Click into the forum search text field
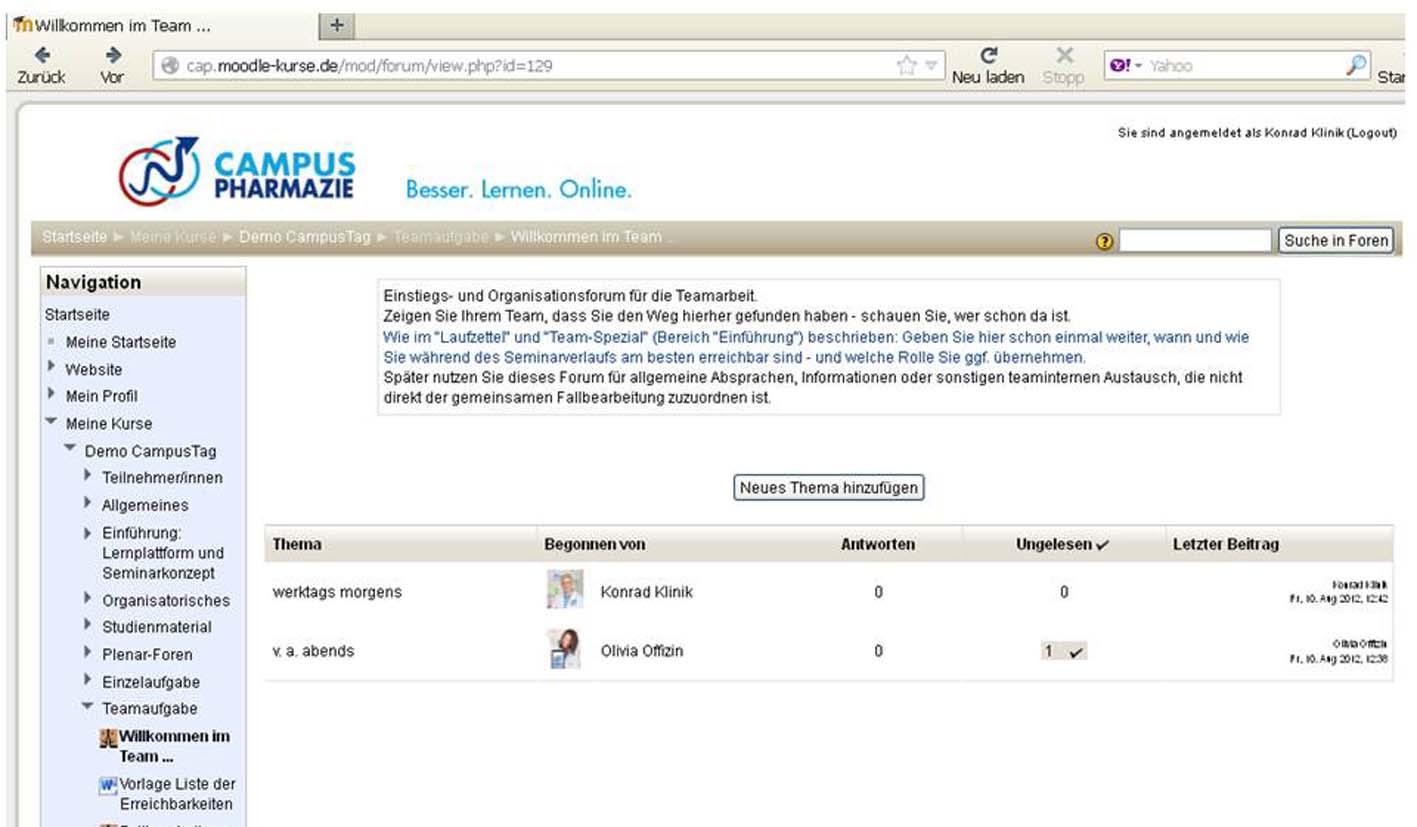The width and height of the screenshot is (1417, 827). [x=1194, y=241]
